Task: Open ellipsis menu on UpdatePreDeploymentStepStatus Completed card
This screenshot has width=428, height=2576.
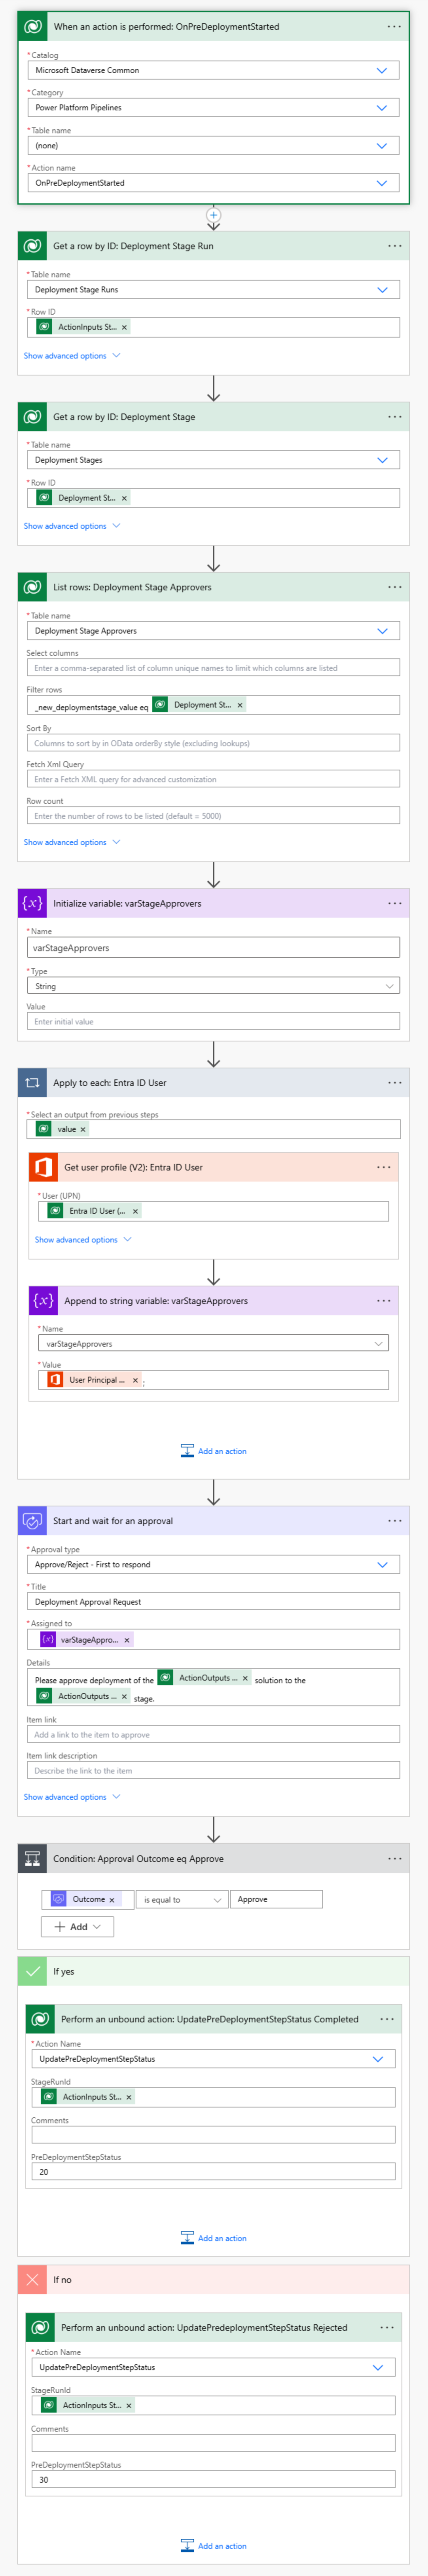Action: click(x=387, y=2019)
